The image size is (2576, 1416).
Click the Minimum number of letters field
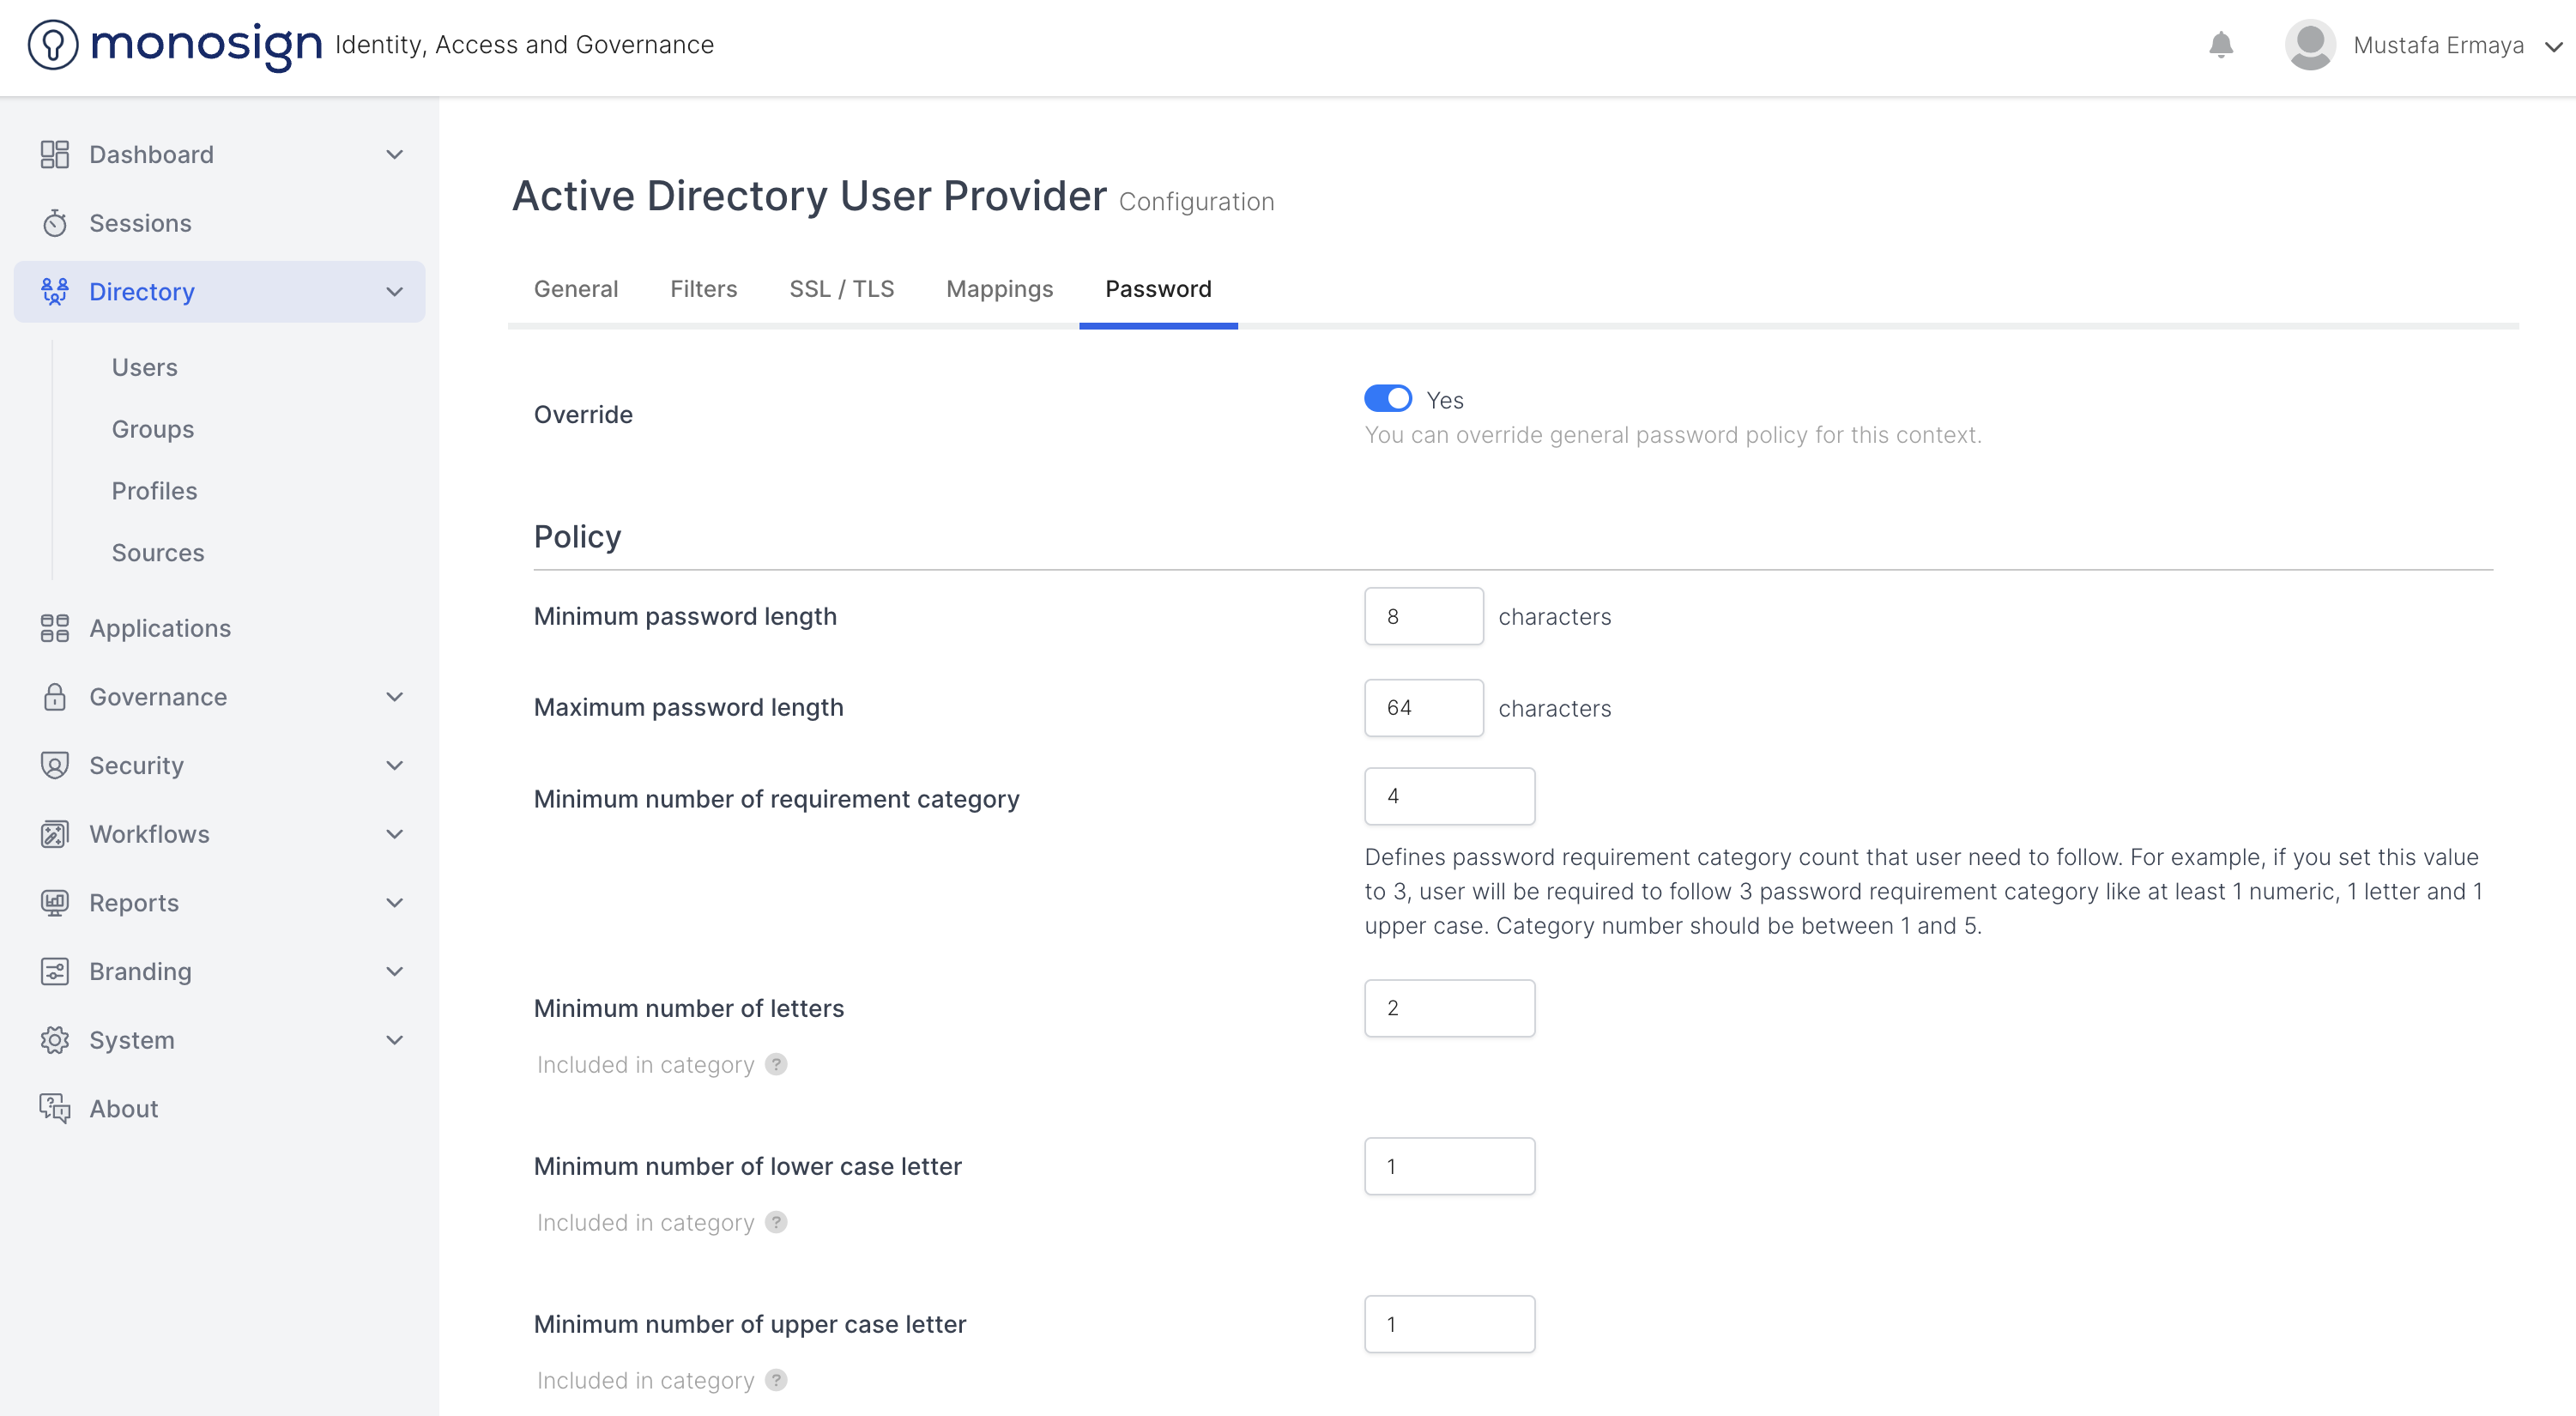pos(1449,1008)
